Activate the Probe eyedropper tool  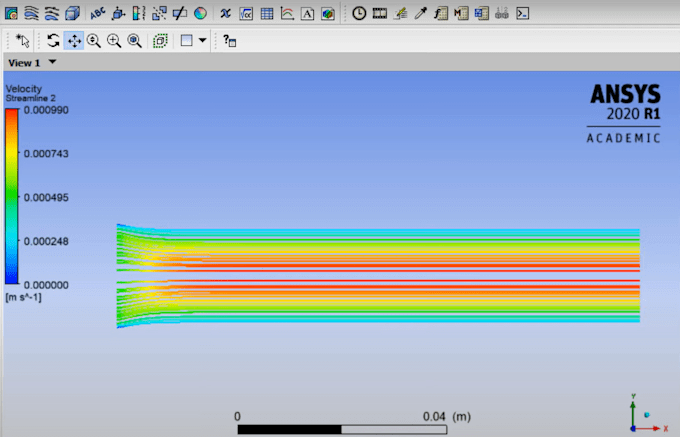(420, 13)
